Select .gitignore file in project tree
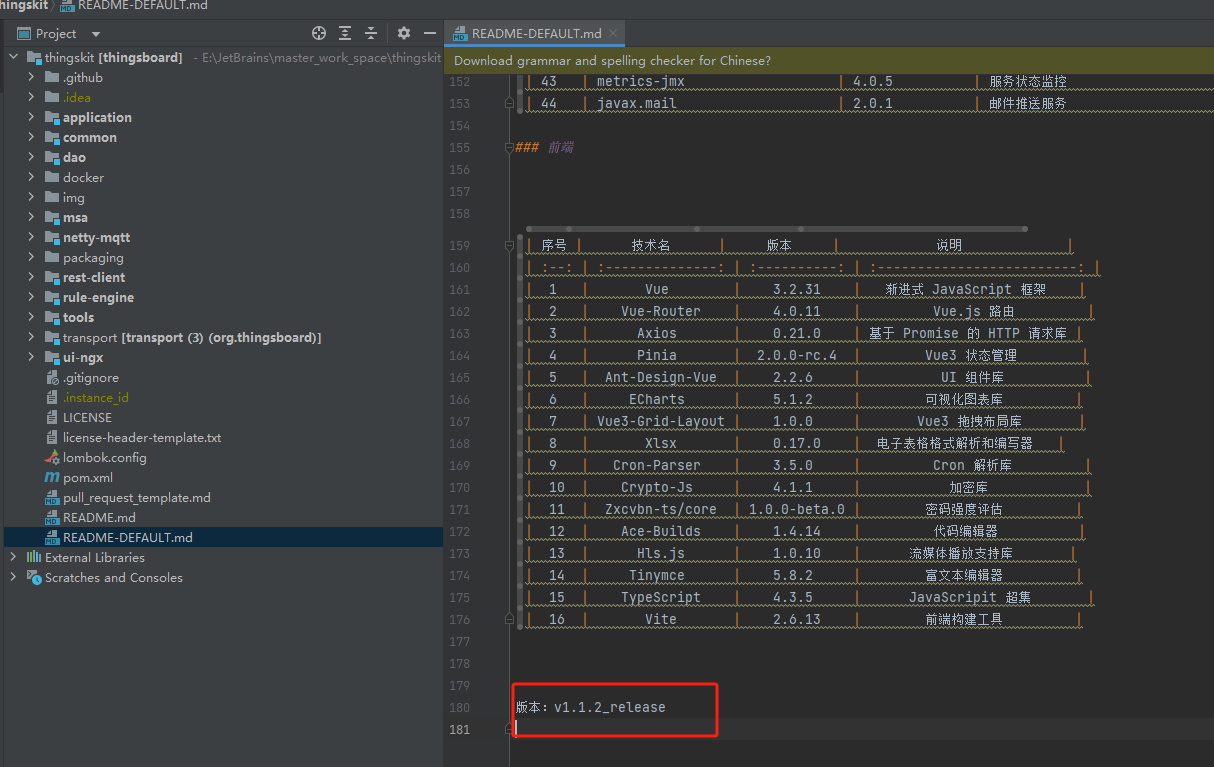The width and height of the screenshot is (1214, 767). tap(91, 377)
